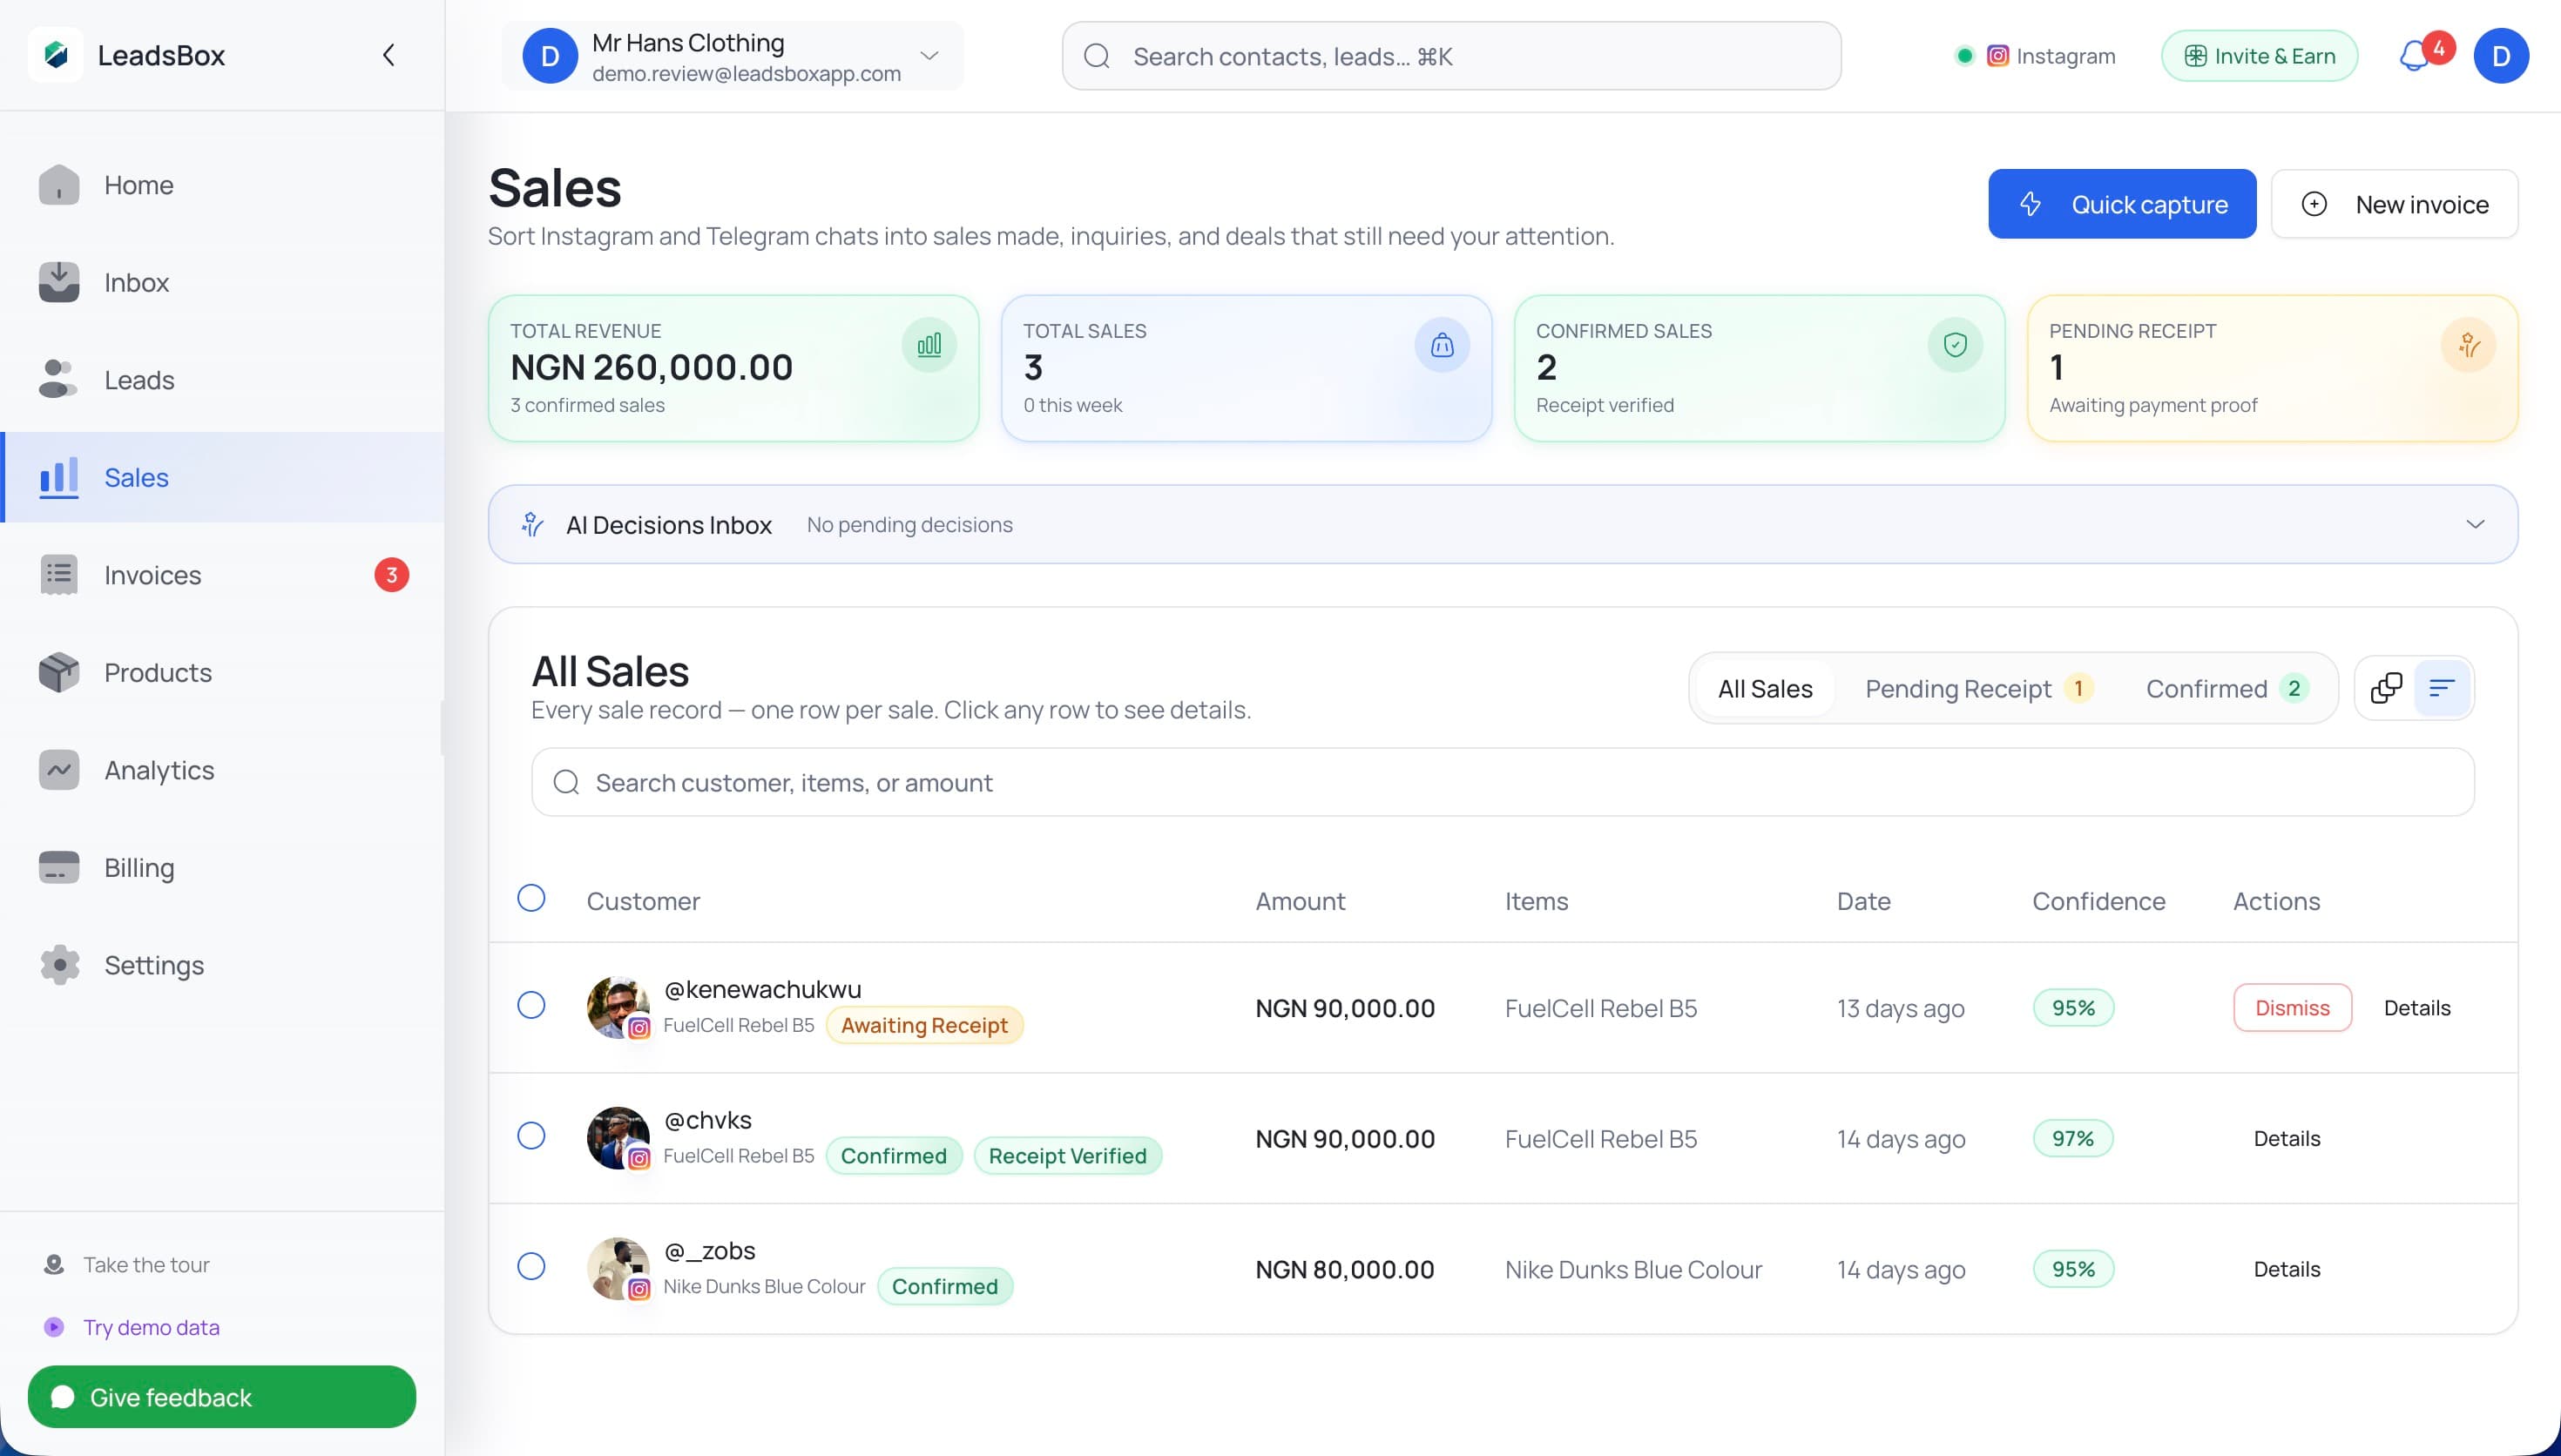
Task: Expand the AI Decisions Inbox chevron
Action: tap(2475, 524)
